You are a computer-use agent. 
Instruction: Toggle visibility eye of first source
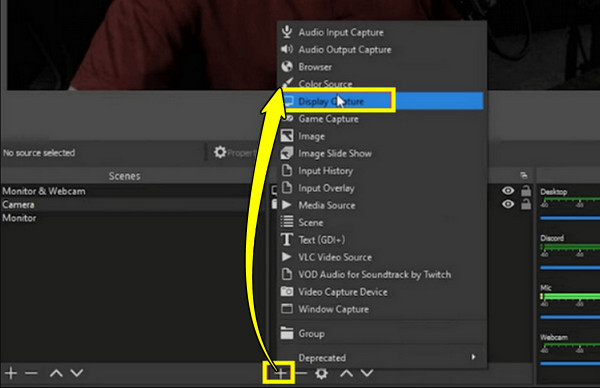(x=508, y=190)
